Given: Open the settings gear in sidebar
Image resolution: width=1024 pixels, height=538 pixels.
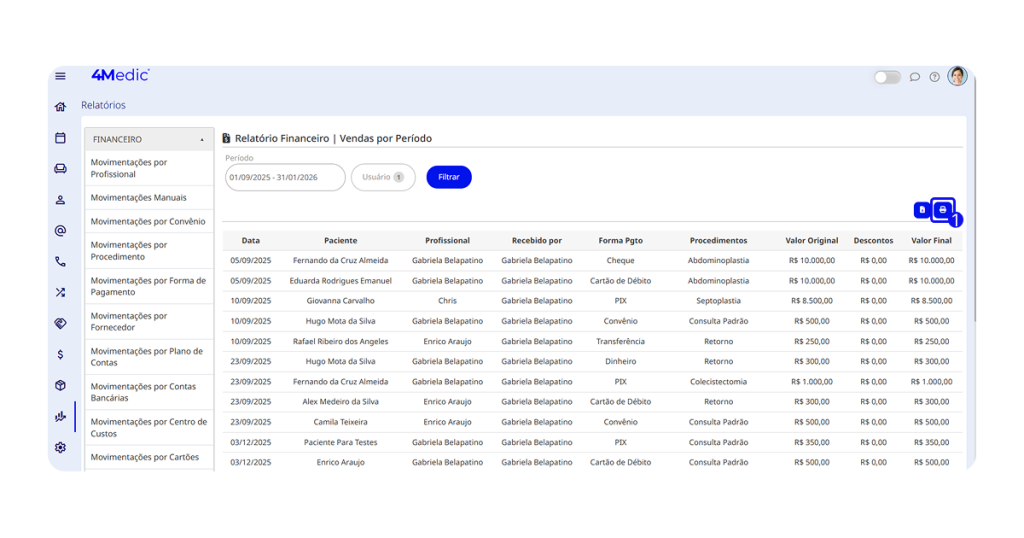Looking at the screenshot, I should [x=60, y=448].
